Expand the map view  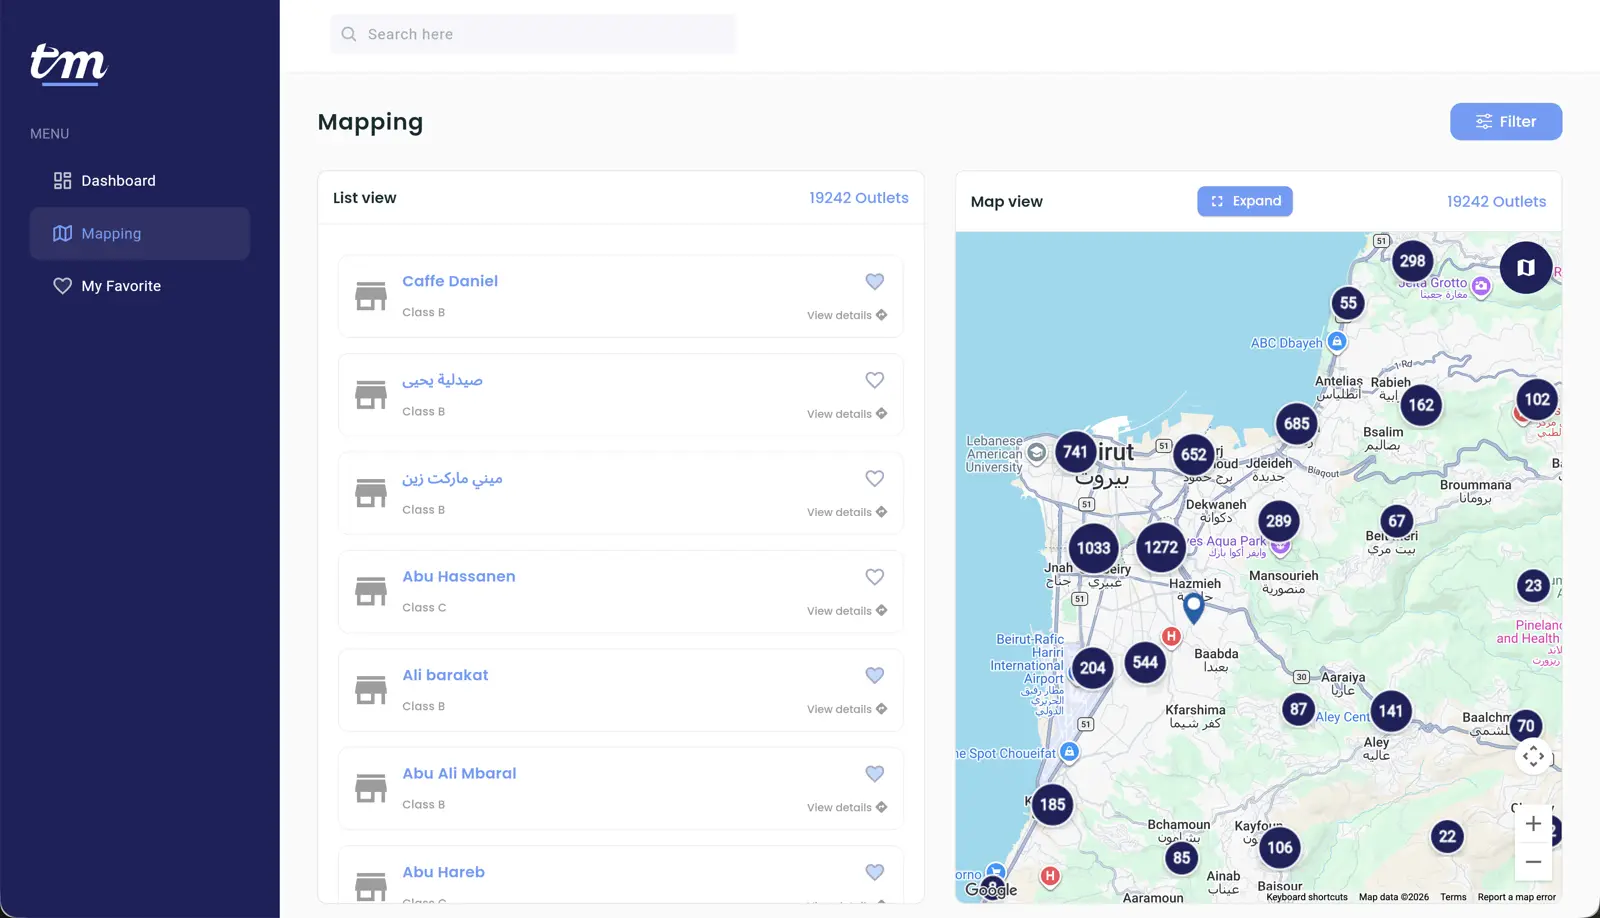1245,201
